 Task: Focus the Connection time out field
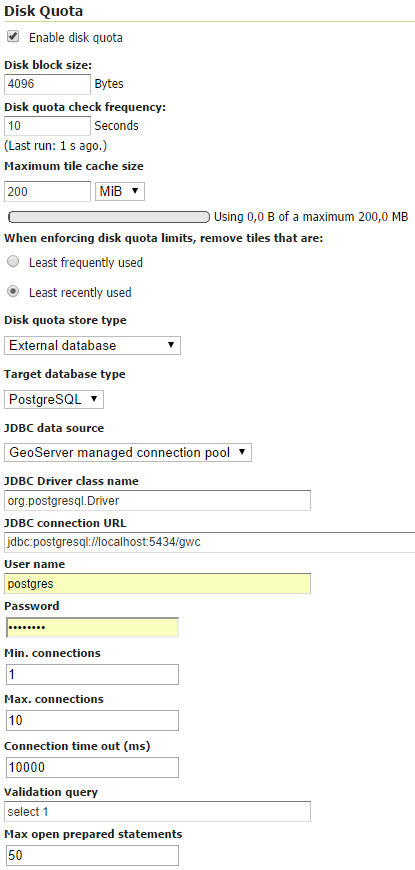click(92, 767)
